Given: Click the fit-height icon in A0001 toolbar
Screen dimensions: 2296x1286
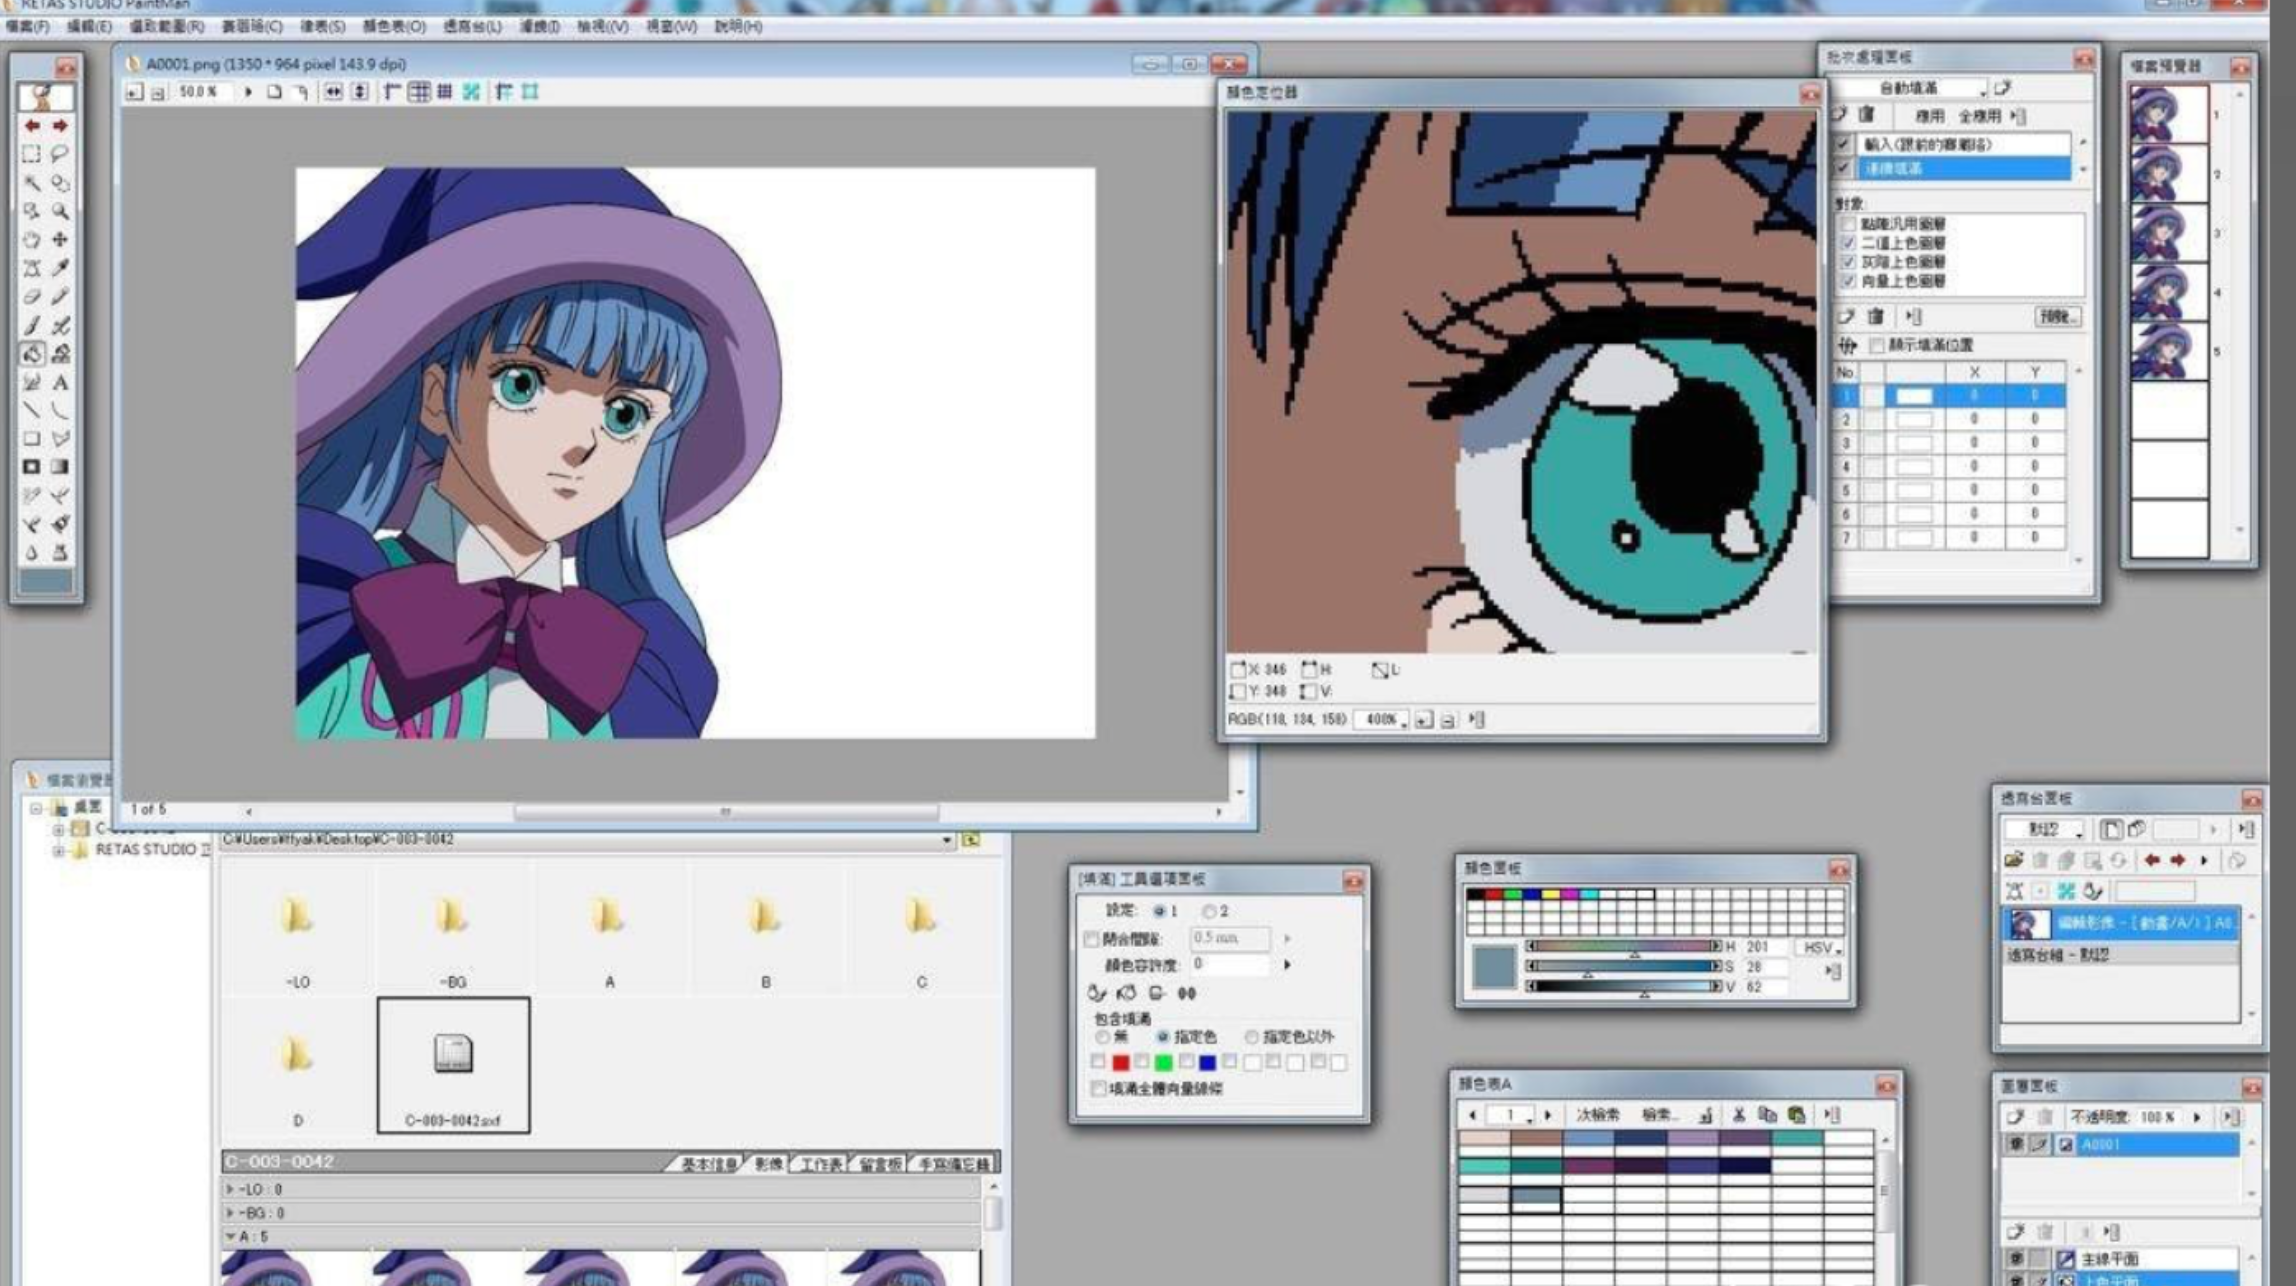Looking at the screenshot, I should click(360, 92).
